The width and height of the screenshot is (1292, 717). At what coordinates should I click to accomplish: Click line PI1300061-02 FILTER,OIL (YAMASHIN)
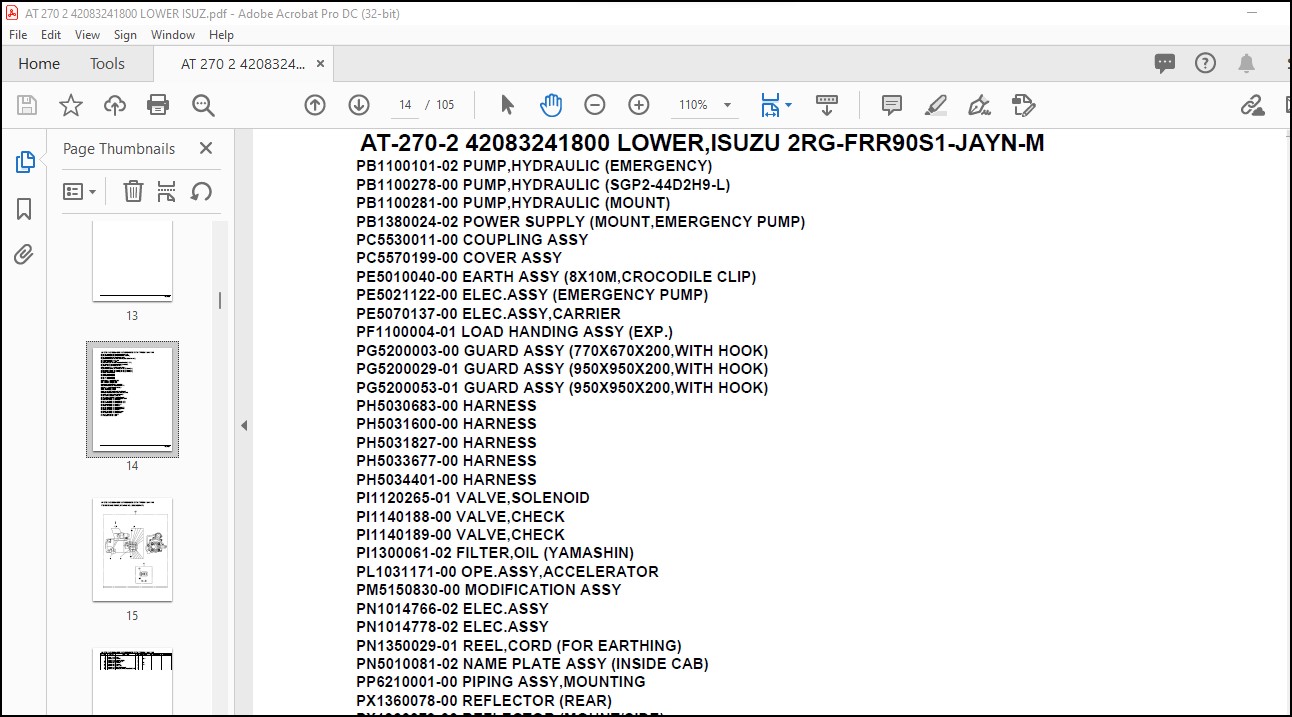495,553
